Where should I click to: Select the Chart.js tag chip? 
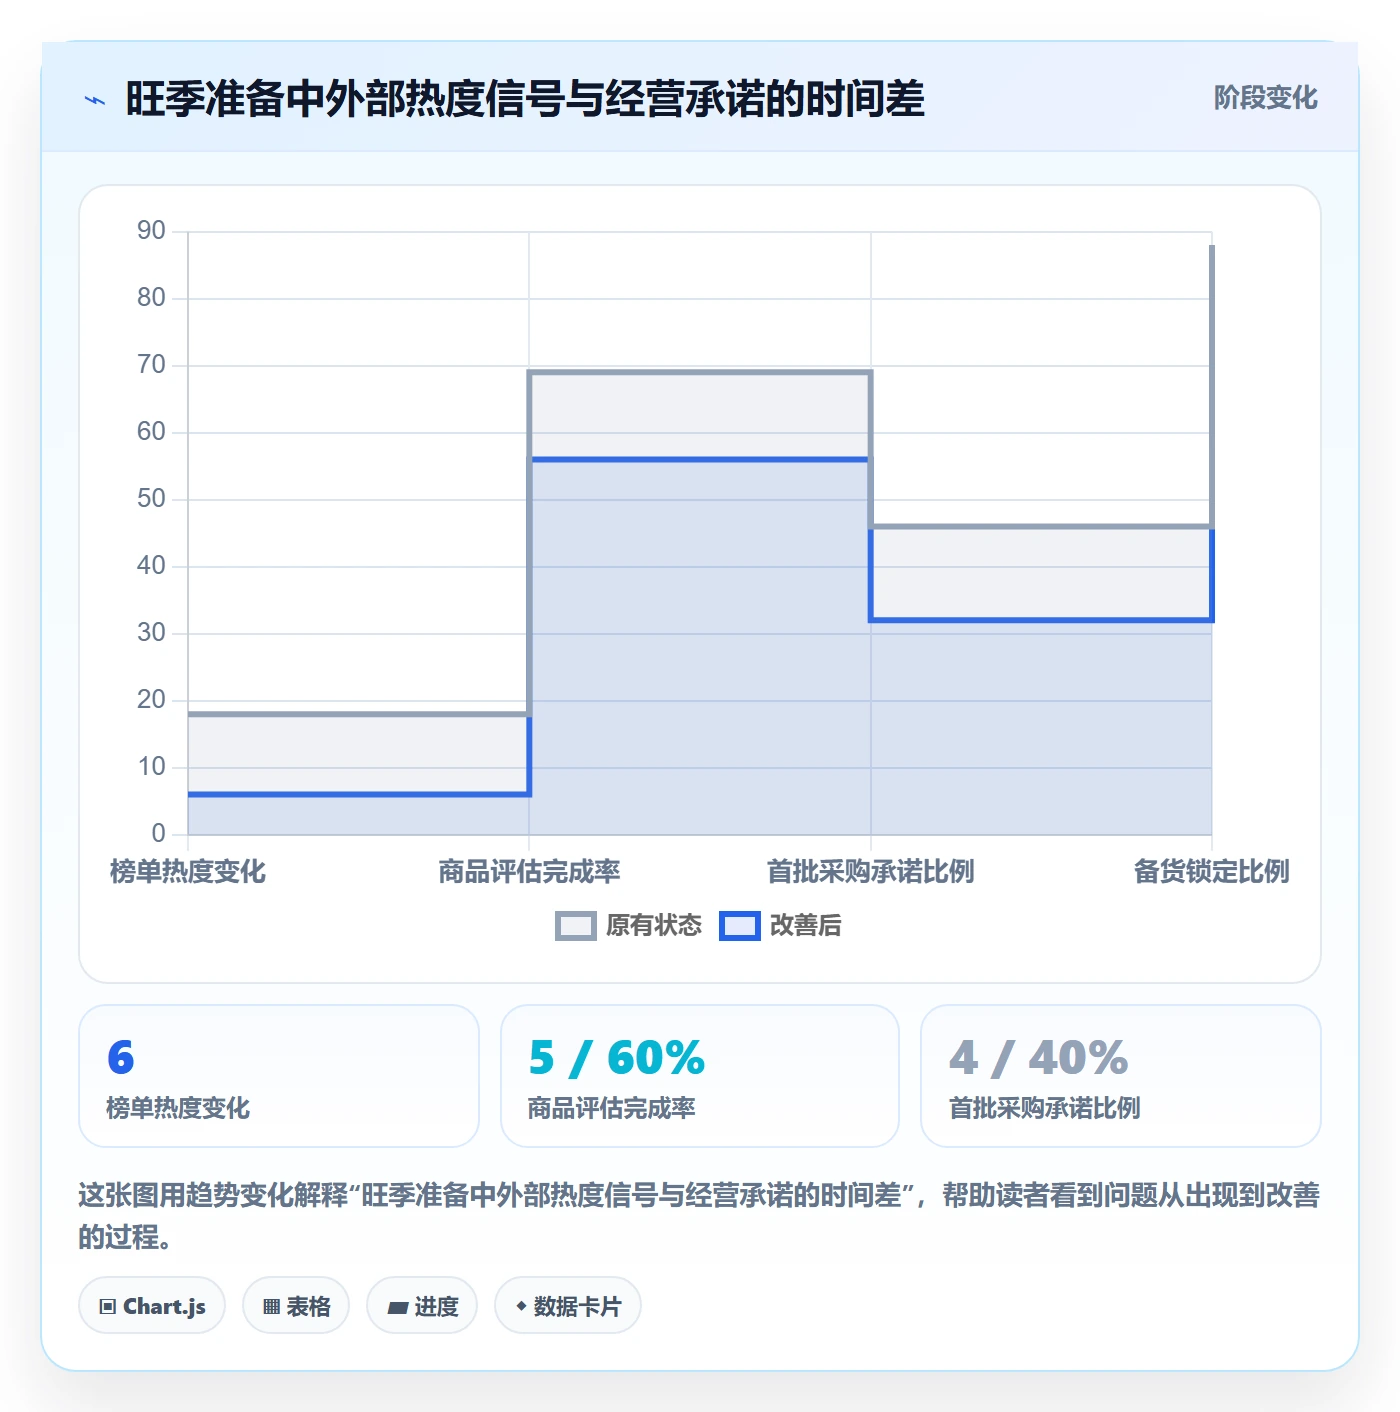click(152, 1306)
